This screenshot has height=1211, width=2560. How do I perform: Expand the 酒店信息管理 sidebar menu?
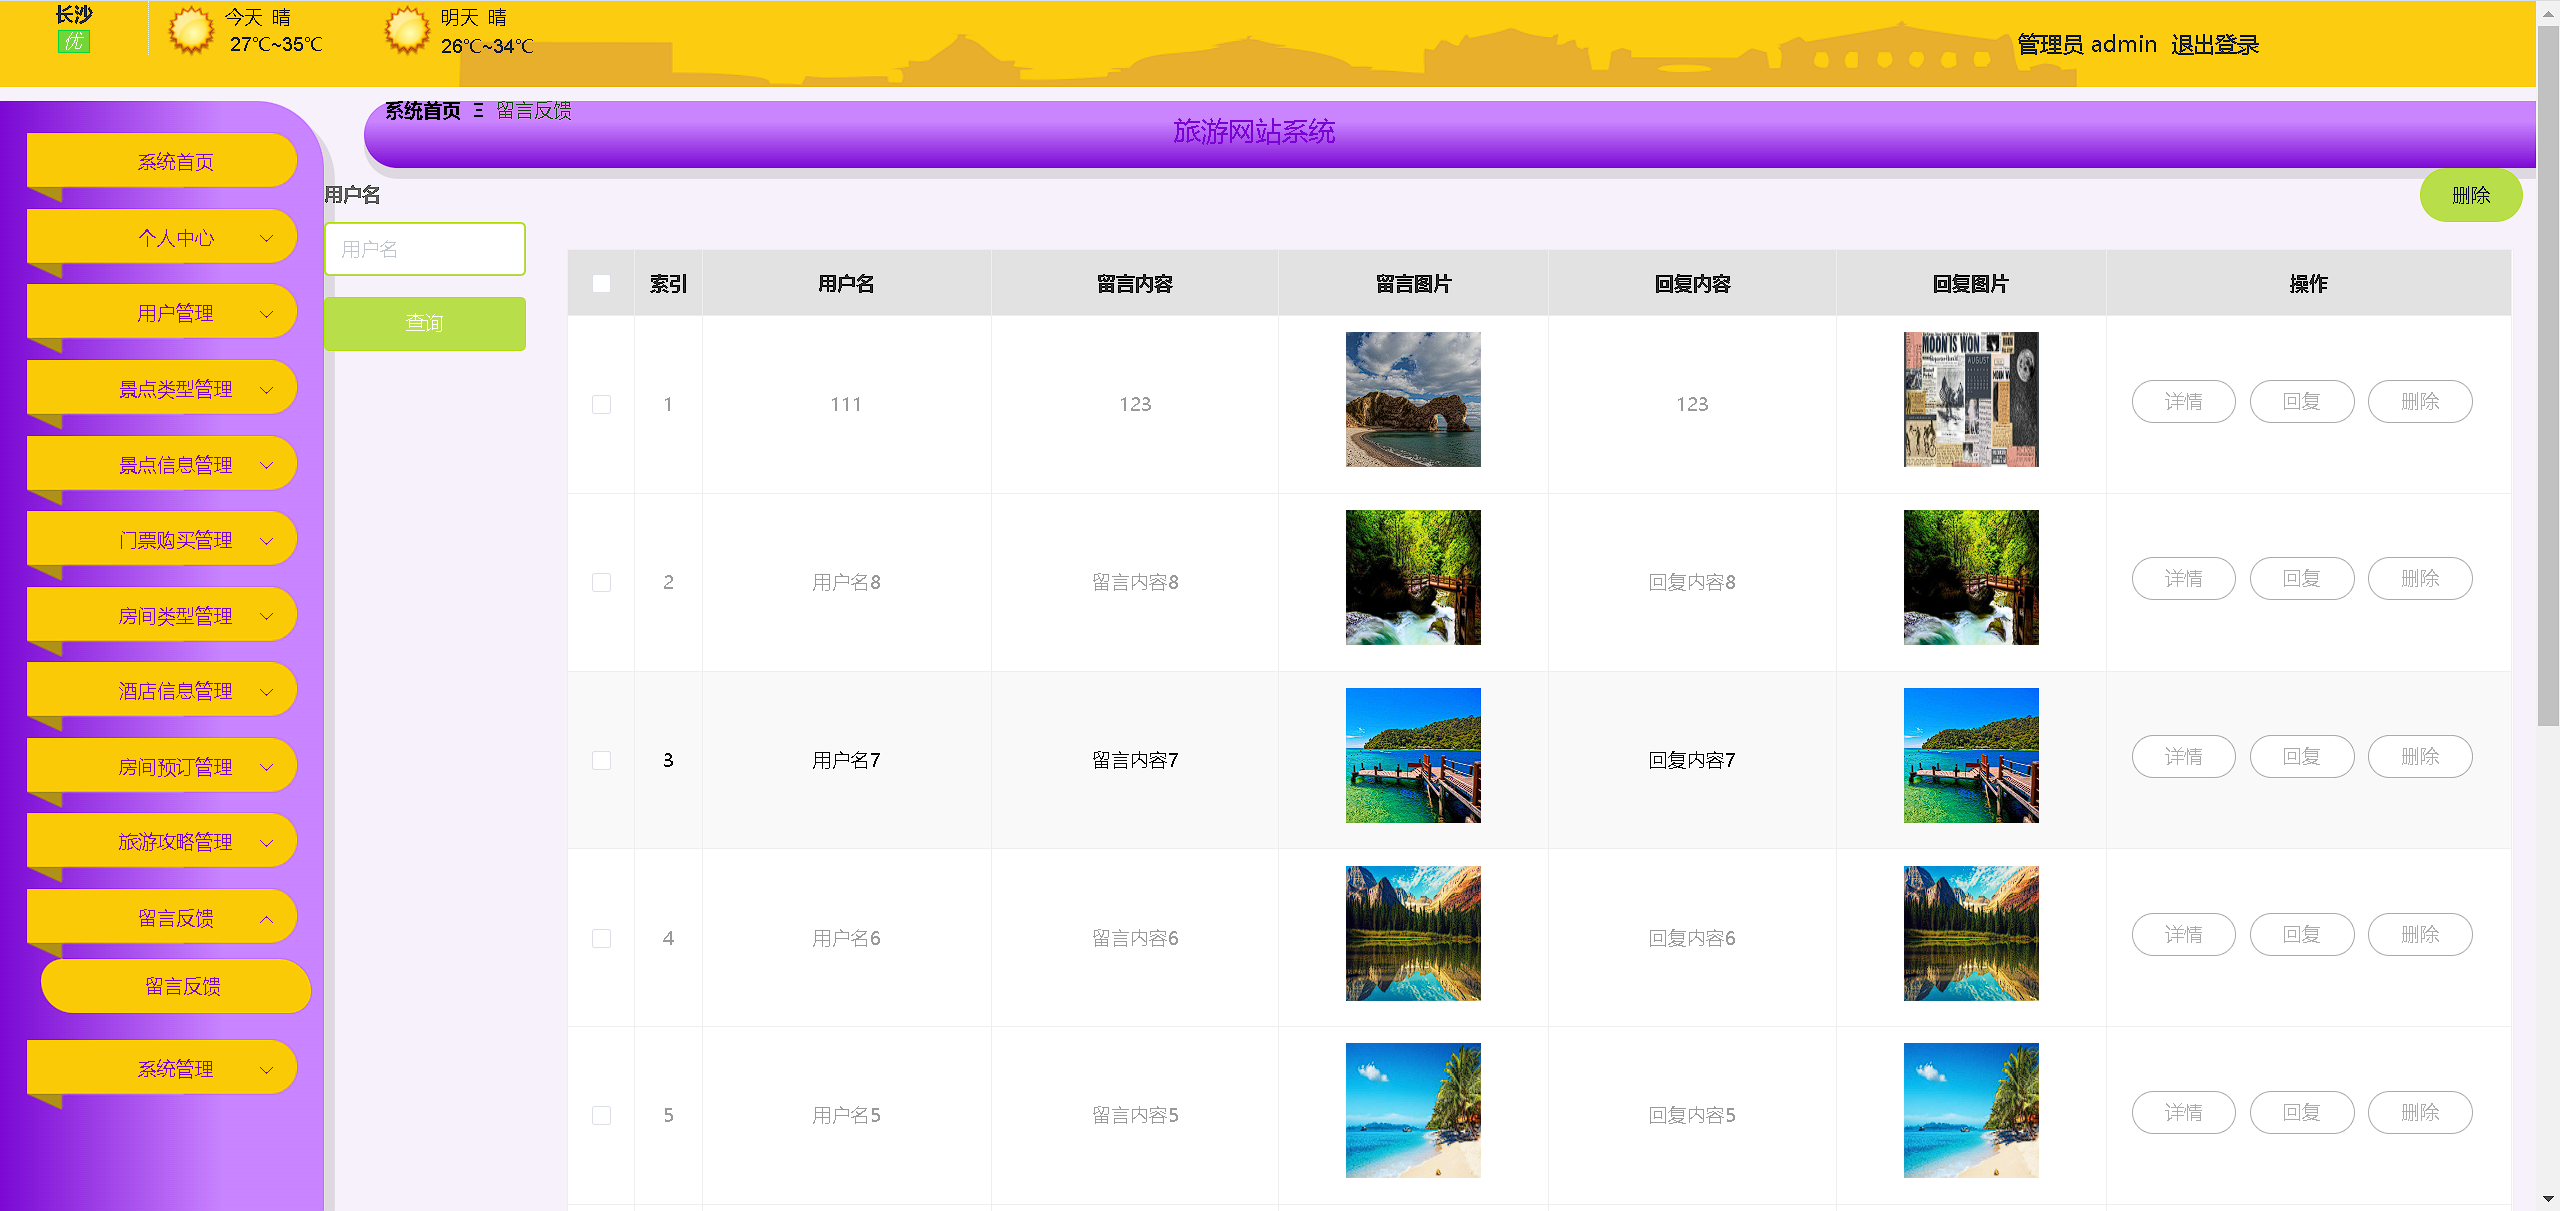pyautogui.click(x=175, y=691)
